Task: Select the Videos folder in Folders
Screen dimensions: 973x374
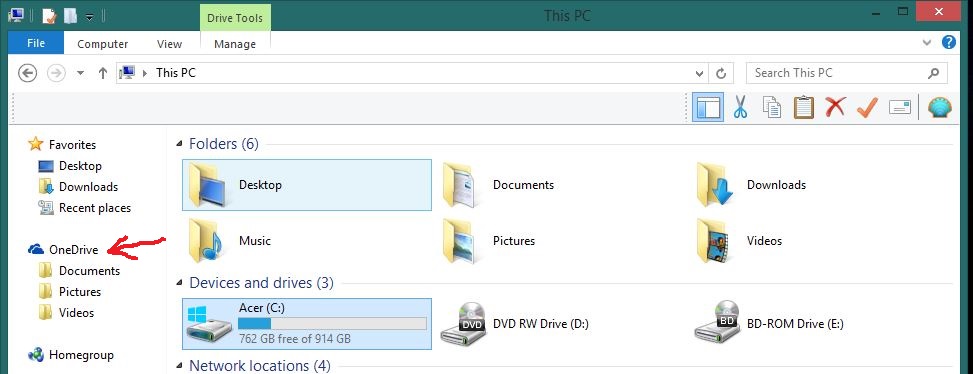Action: (x=738, y=241)
